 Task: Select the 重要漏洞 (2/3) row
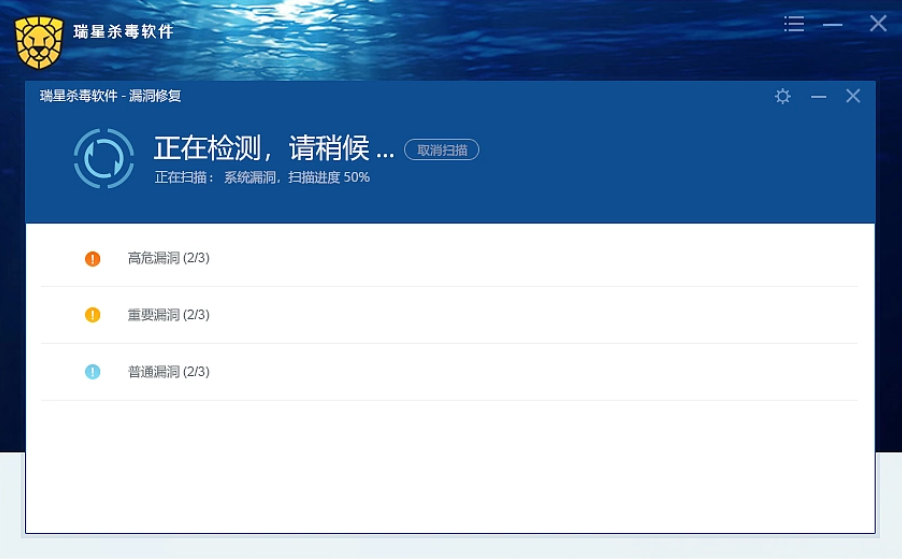click(x=449, y=315)
